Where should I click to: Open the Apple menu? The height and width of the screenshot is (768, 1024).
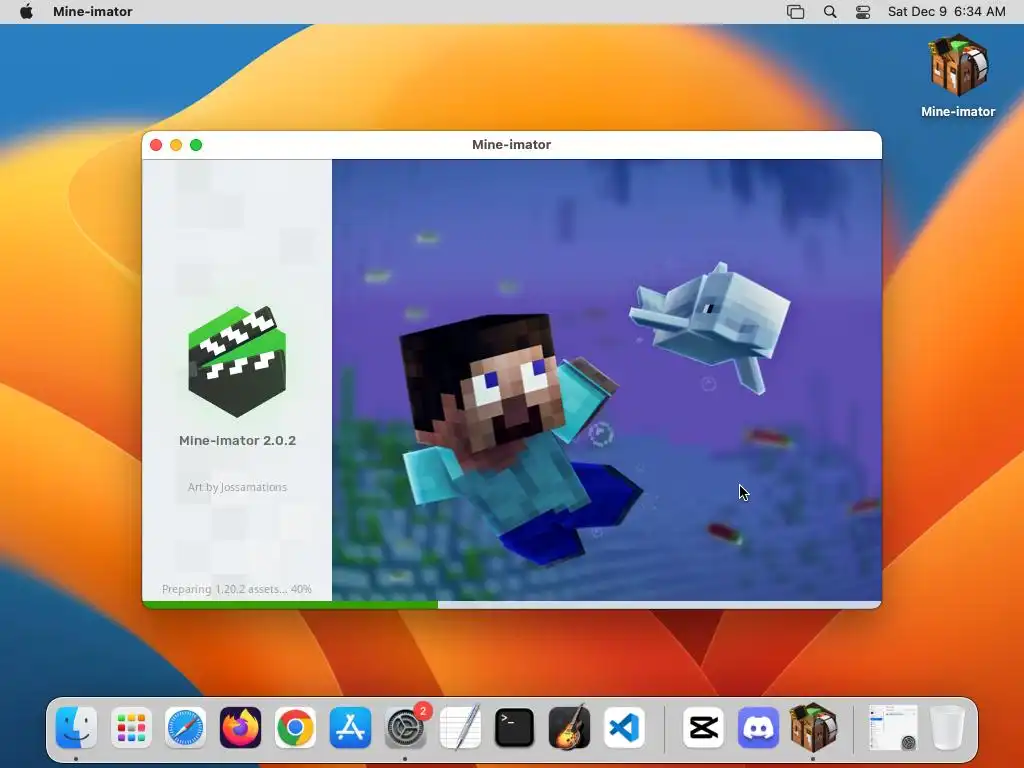pyautogui.click(x=26, y=12)
